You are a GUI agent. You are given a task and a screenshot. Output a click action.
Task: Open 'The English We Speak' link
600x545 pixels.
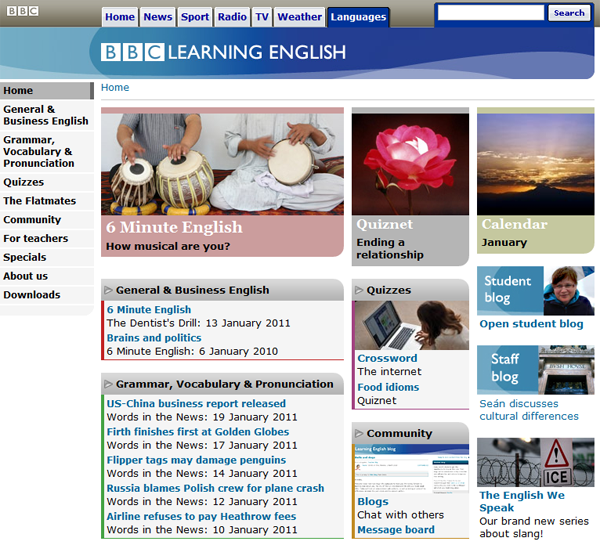[x=522, y=501]
